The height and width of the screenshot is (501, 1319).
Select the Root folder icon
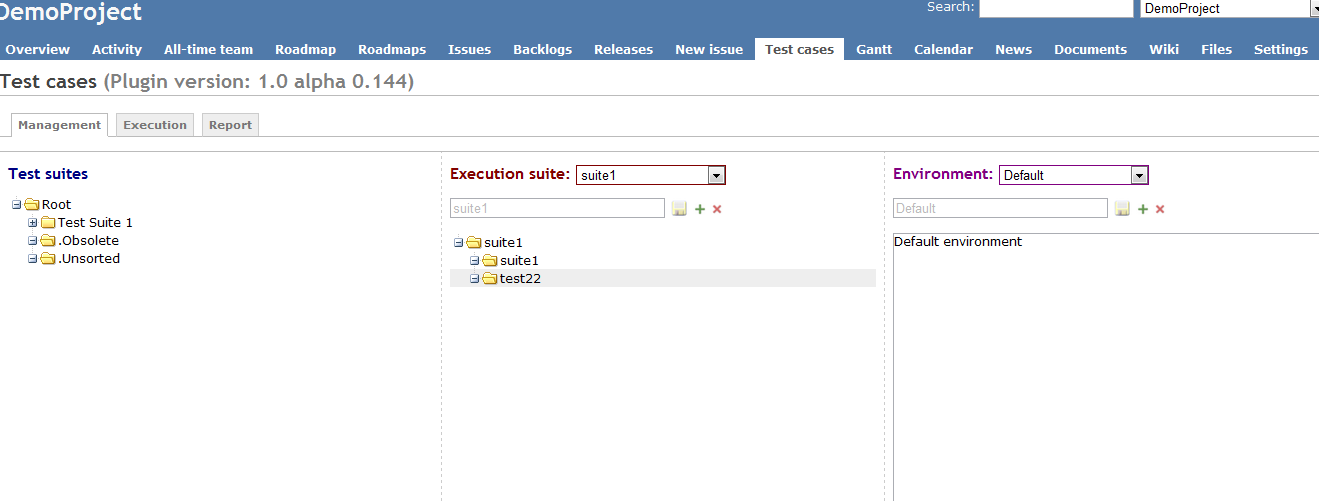coord(32,204)
